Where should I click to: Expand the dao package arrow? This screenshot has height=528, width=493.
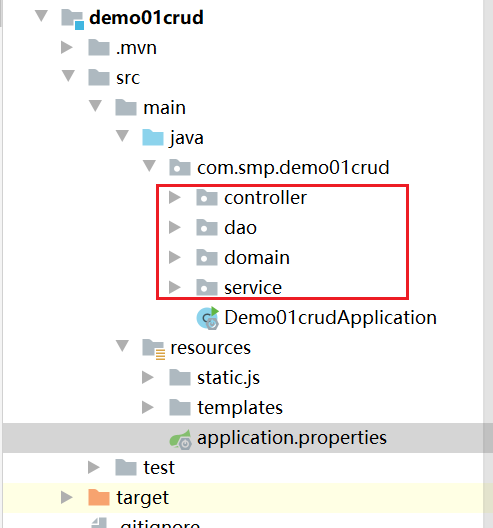[175, 228]
